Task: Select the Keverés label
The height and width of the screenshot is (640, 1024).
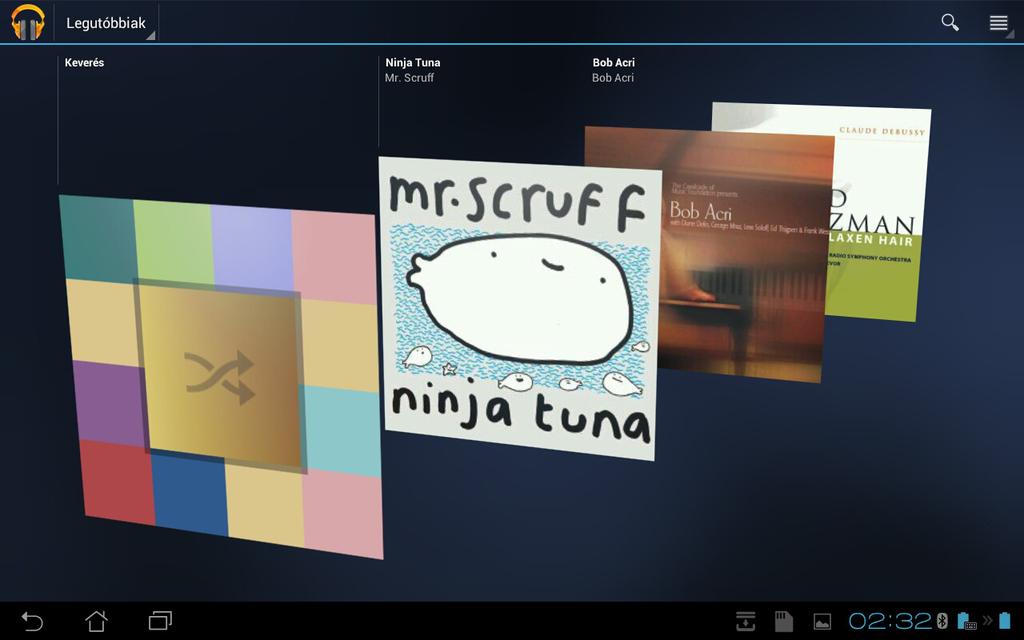Action: point(84,63)
